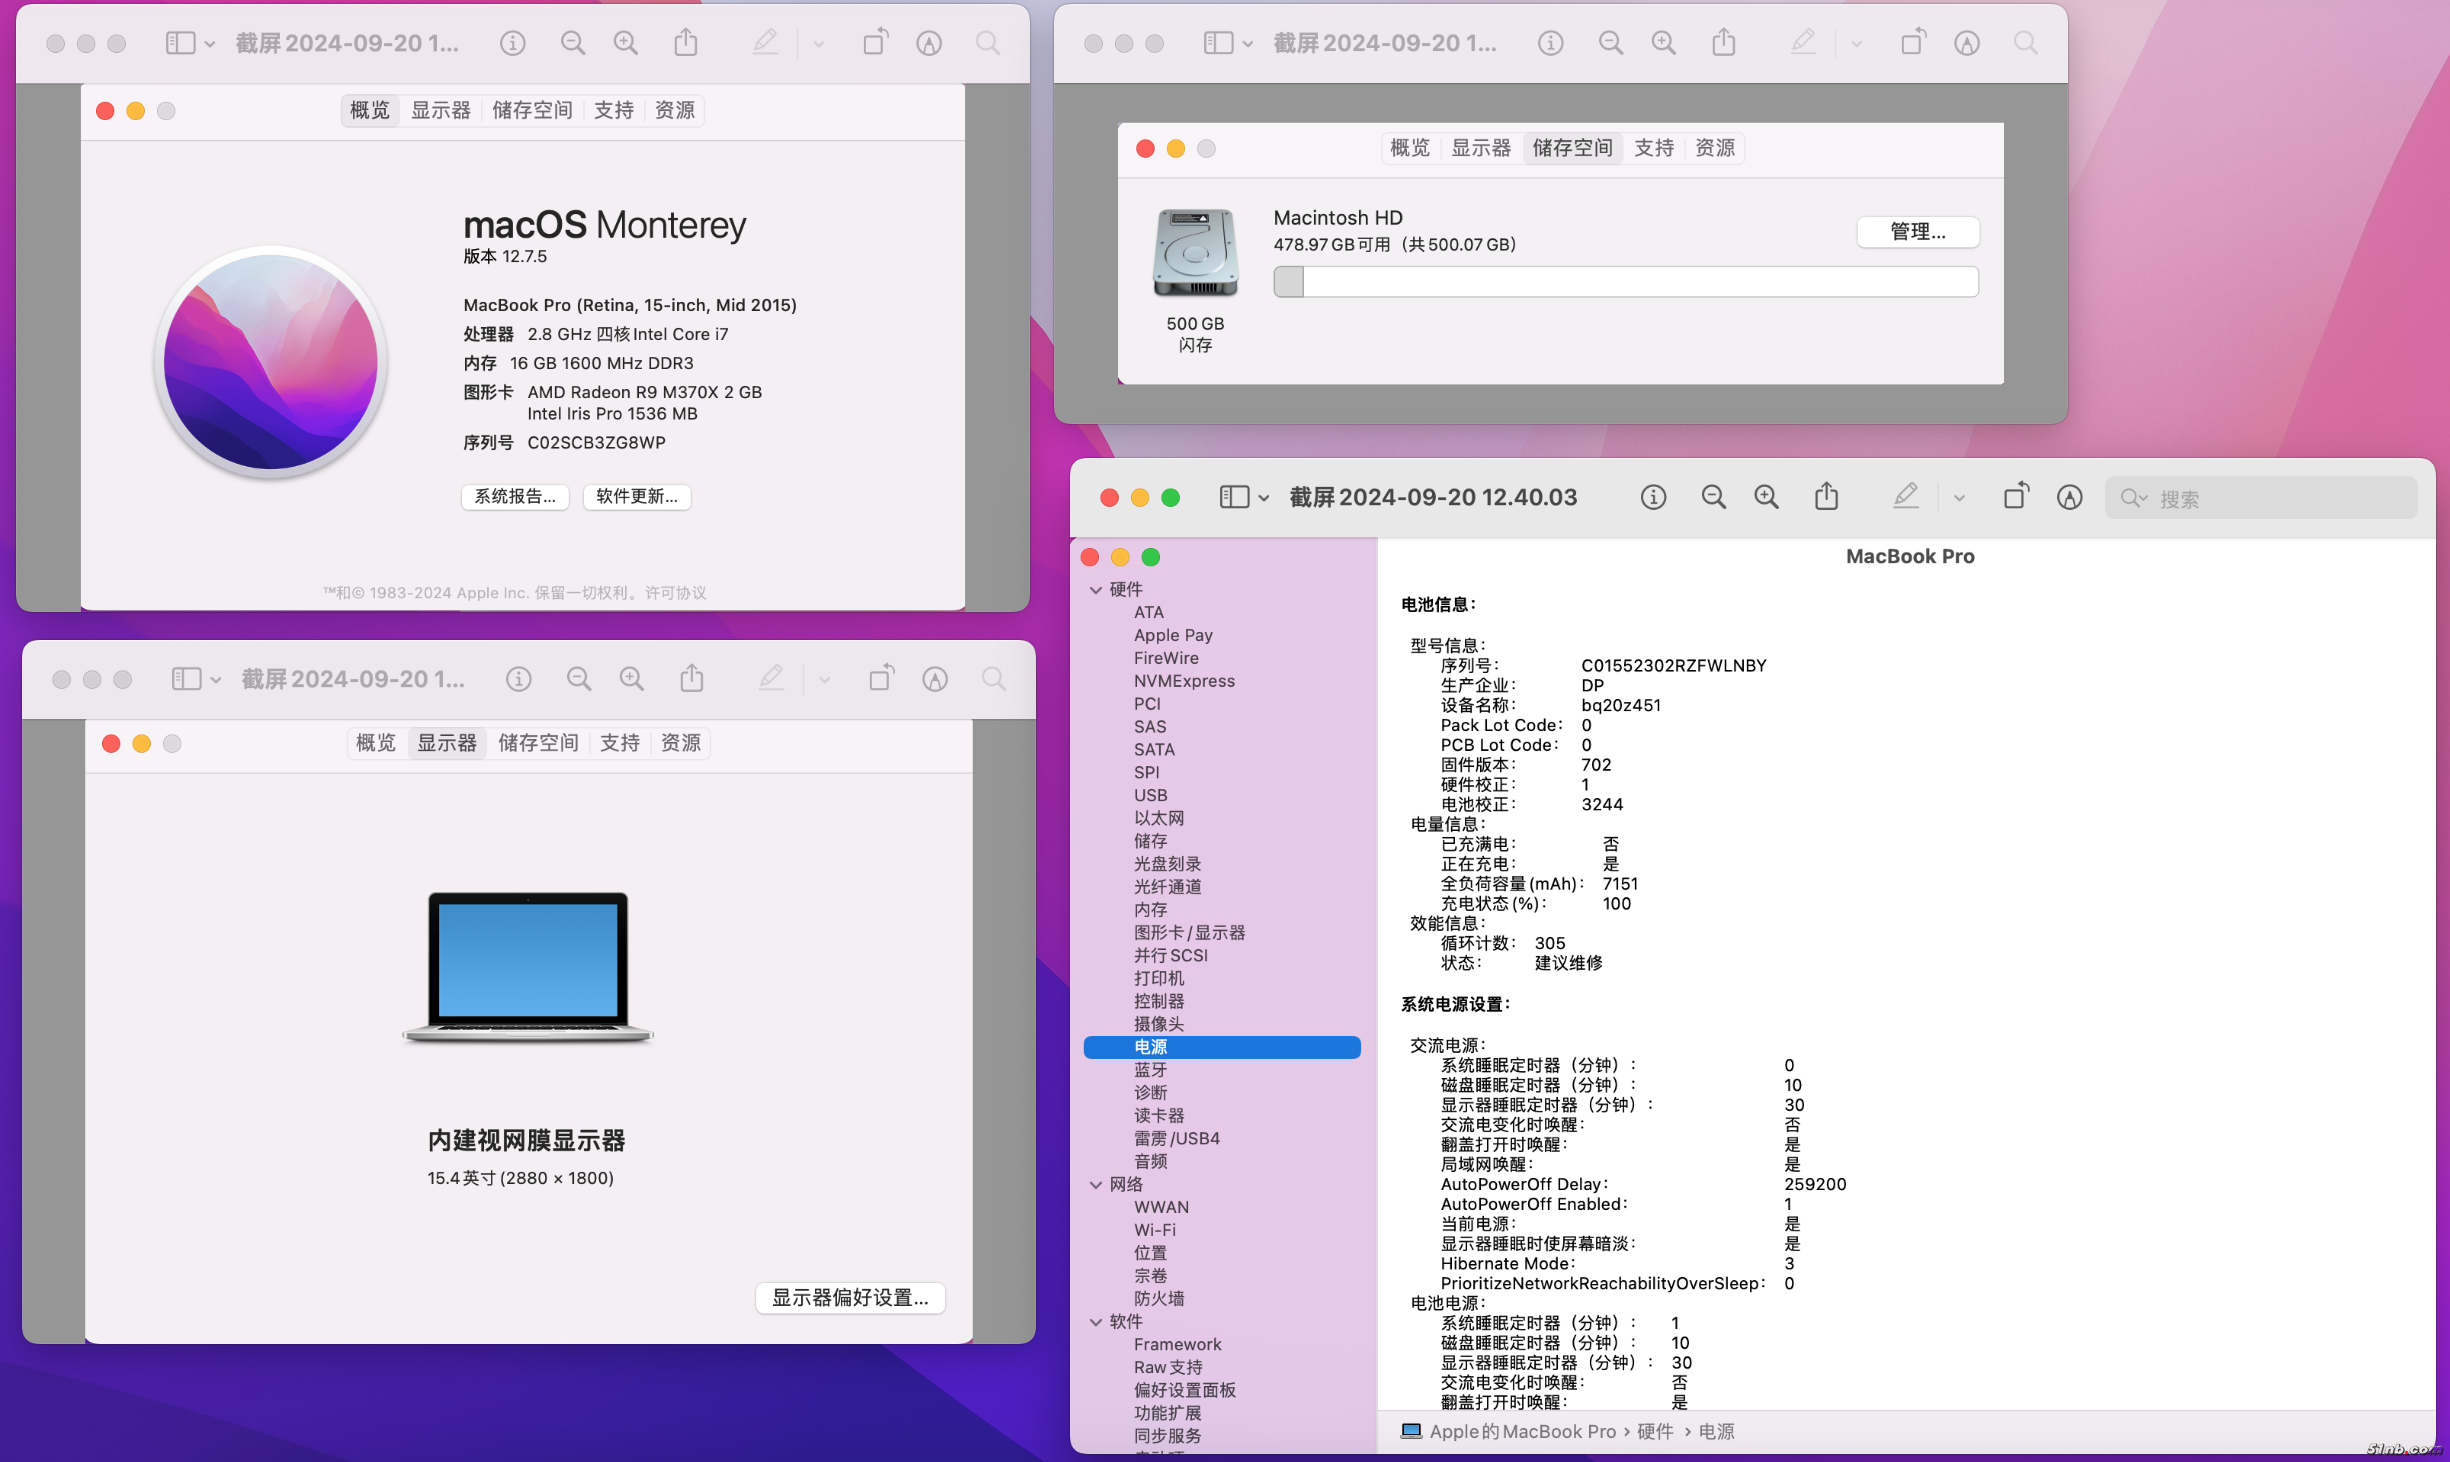Open markup options dropdown arrow in active Preview
2450x1462 pixels.
[1959, 498]
